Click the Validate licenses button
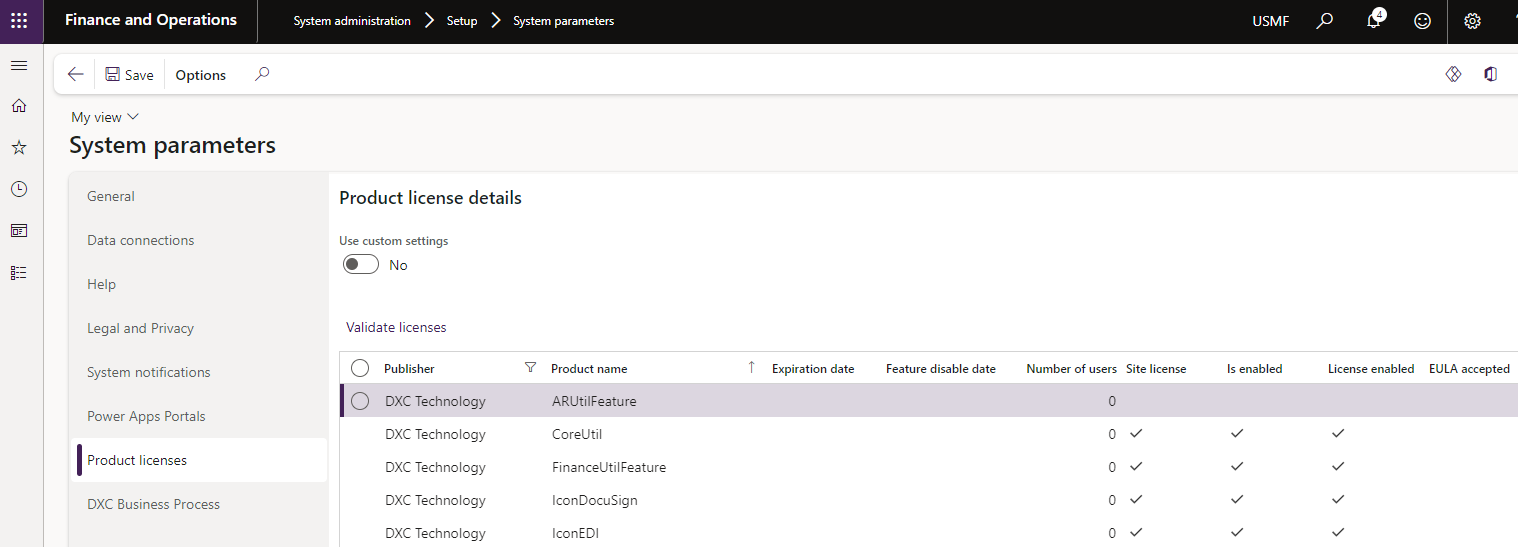 pyautogui.click(x=396, y=327)
